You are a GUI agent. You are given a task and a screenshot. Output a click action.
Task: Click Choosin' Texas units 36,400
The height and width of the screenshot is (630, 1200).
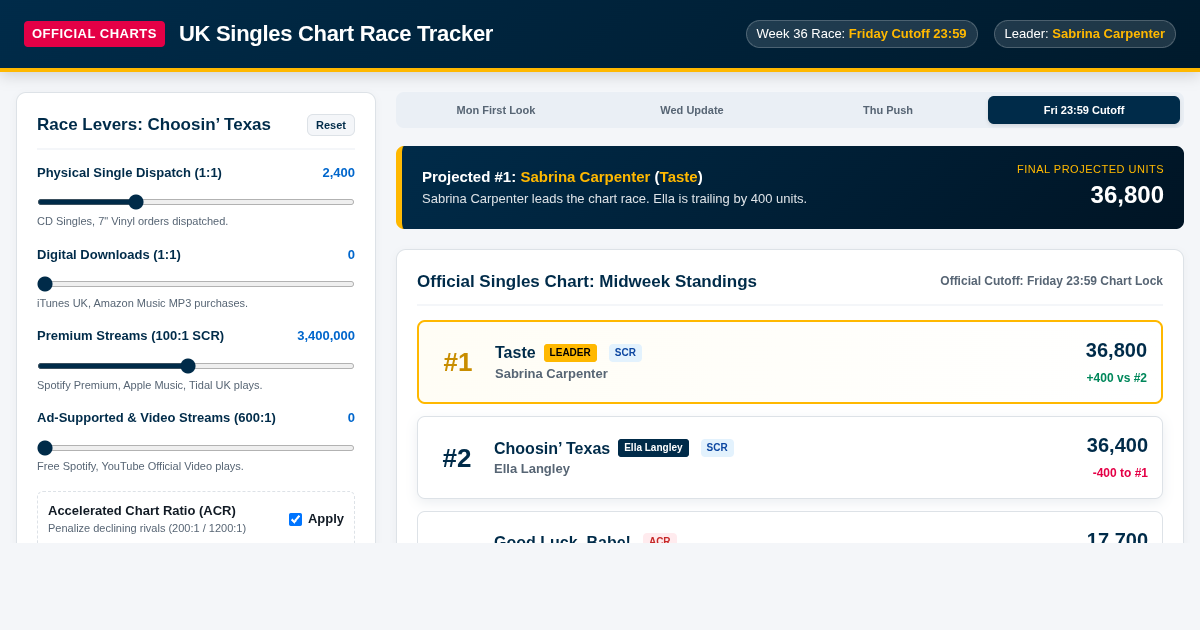pyautogui.click(x=1117, y=445)
